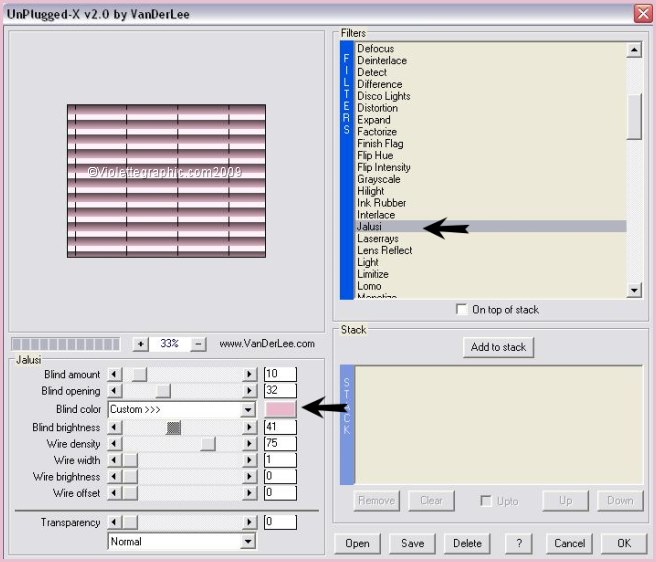Viewport: 656px width, 562px height.
Task: Click the pink blind color swatch
Action: pyautogui.click(x=280, y=410)
